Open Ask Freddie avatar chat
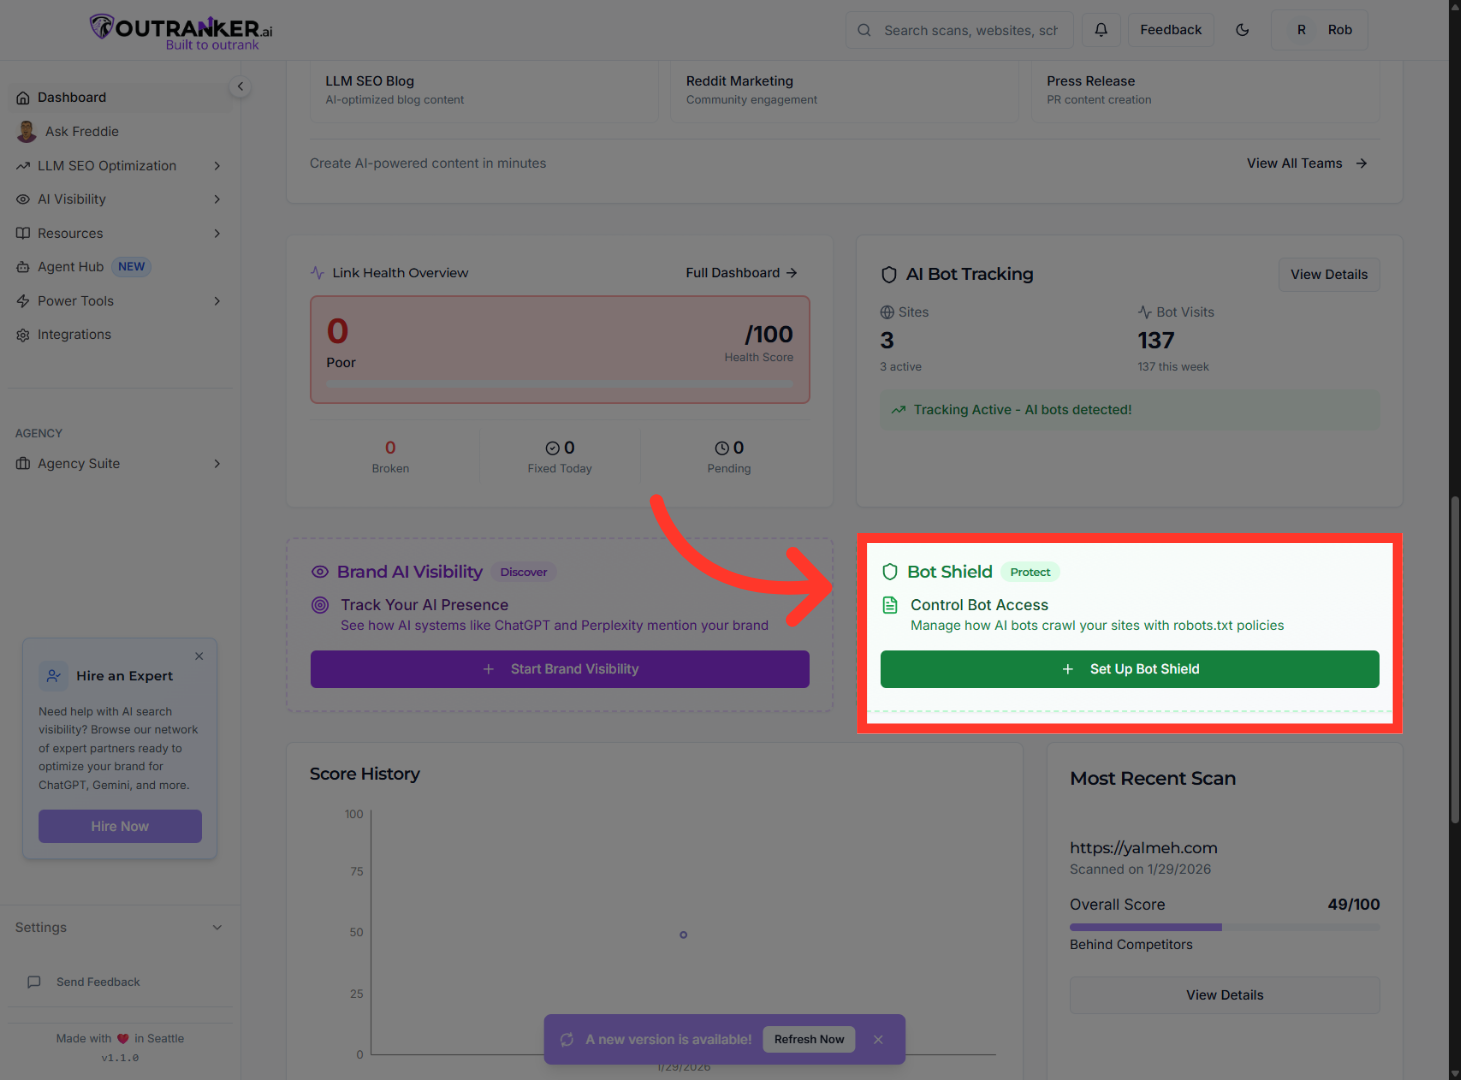1461x1080 pixels. point(27,132)
